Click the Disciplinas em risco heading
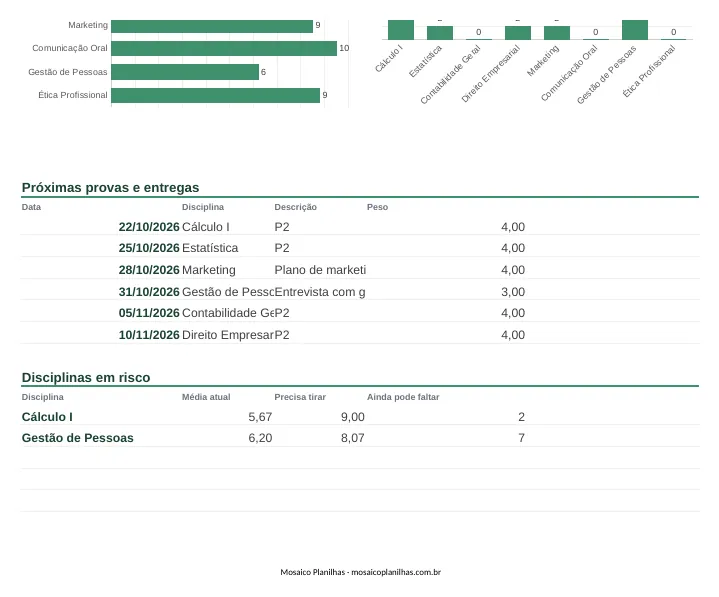The width and height of the screenshot is (719, 597). point(86,377)
